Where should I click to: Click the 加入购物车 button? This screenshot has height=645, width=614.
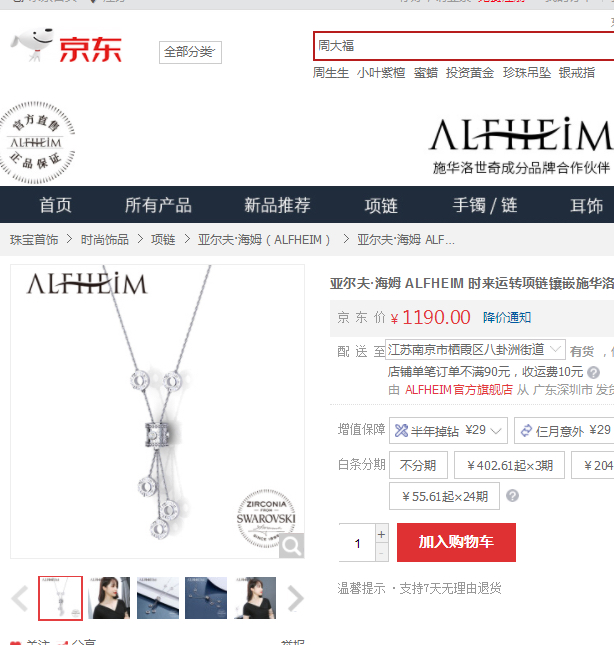click(456, 542)
